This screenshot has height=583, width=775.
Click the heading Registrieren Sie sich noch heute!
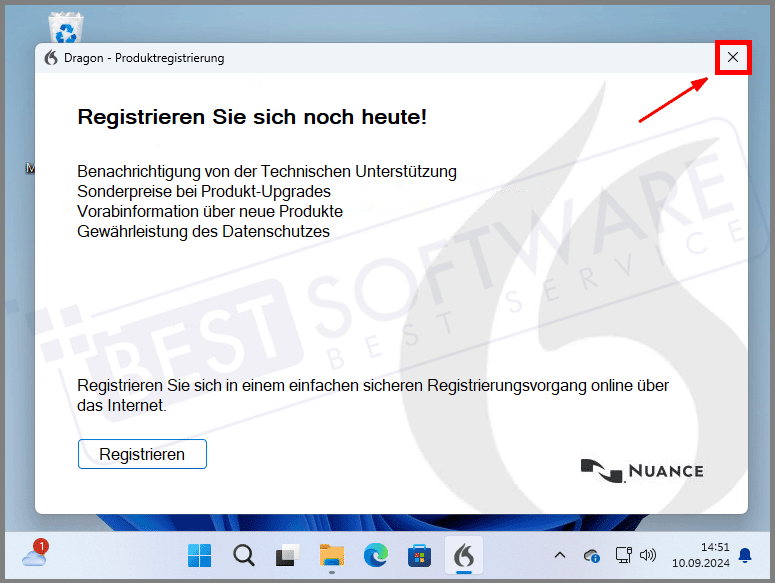point(252,117)
